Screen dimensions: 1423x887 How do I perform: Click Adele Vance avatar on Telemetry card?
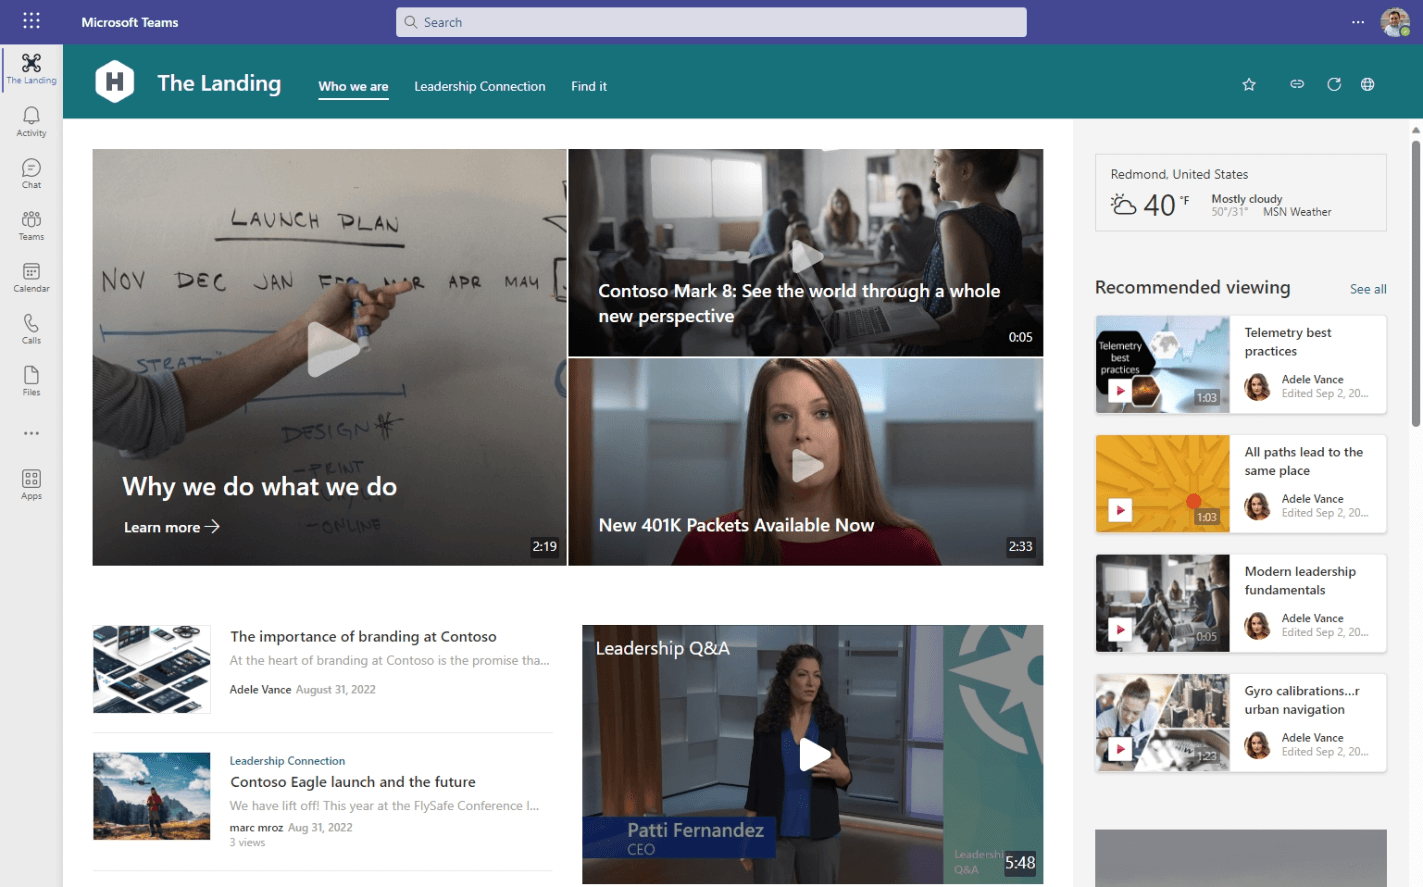[x=1257, y=387]
